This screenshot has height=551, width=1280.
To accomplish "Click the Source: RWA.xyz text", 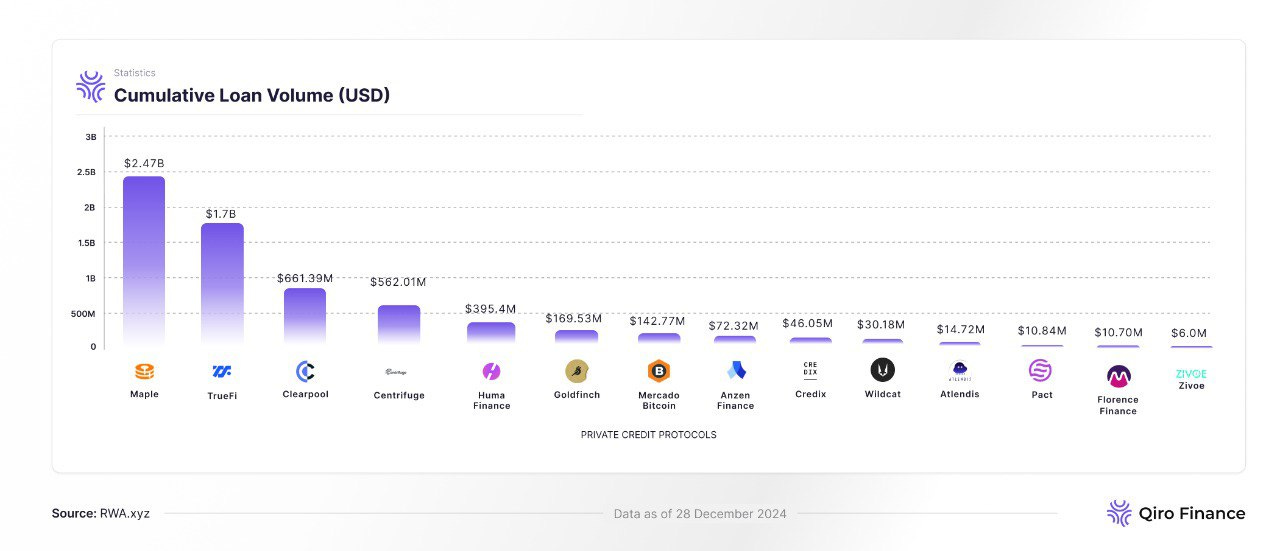I will tap(101, 514).
